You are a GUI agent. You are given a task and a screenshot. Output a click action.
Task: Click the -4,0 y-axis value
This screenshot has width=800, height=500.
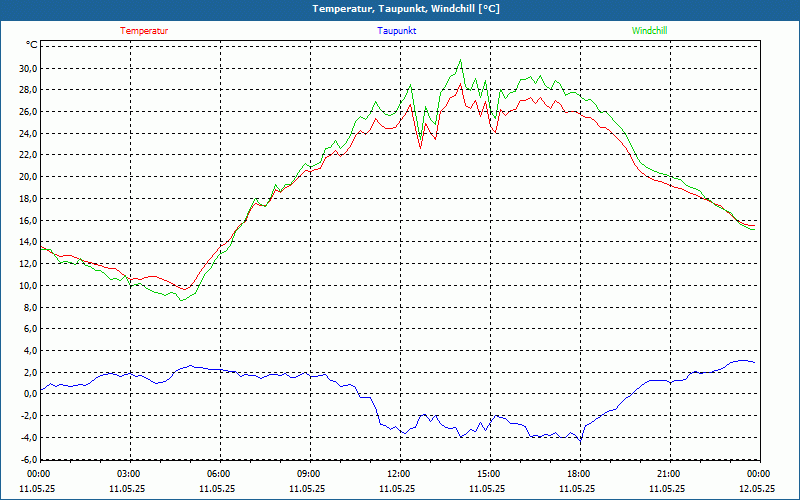coord(30,437)
